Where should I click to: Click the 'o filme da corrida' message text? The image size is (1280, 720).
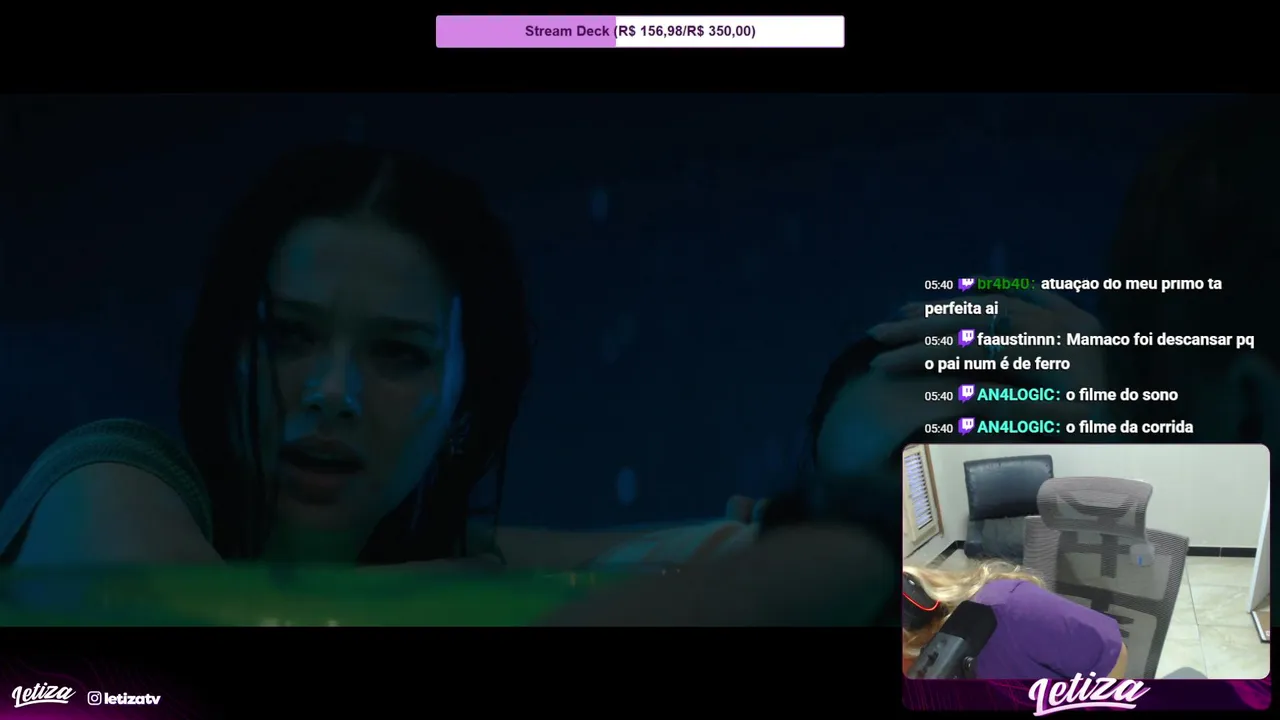pos(1130,427)
